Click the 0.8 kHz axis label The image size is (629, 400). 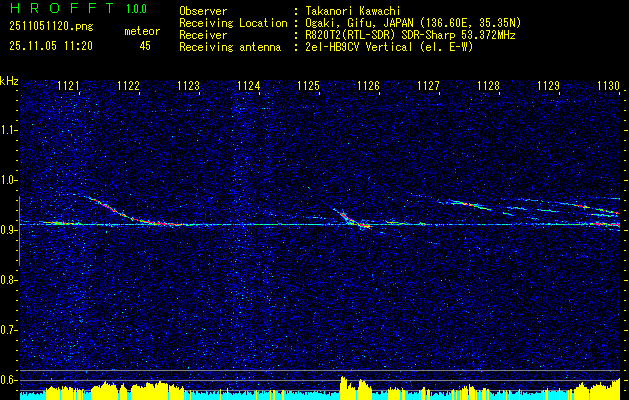pos(8,280)
